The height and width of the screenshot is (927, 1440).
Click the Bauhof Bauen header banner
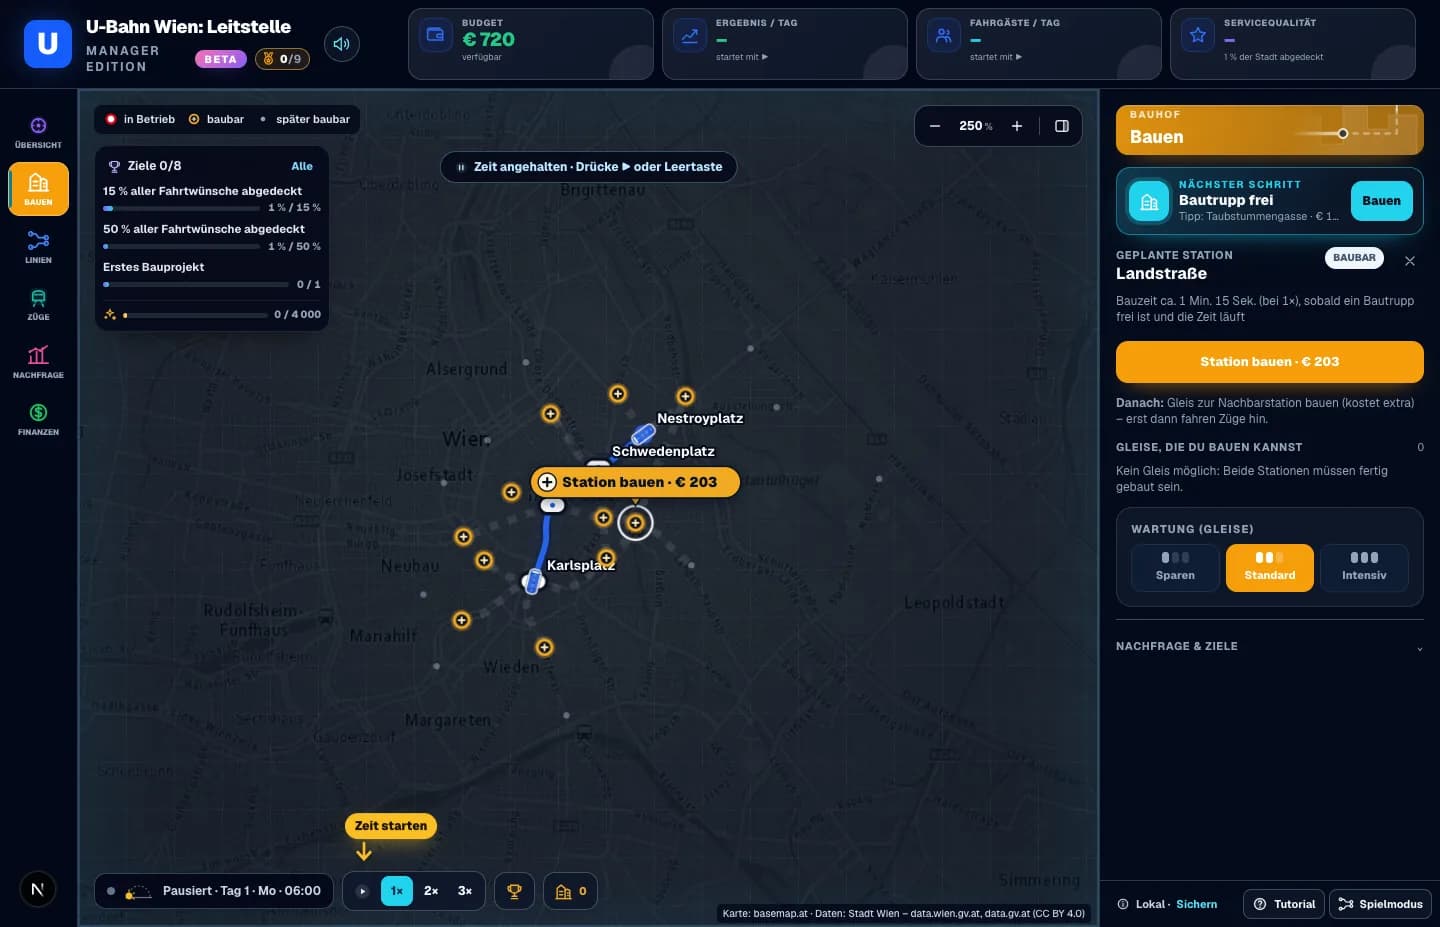1270,130
